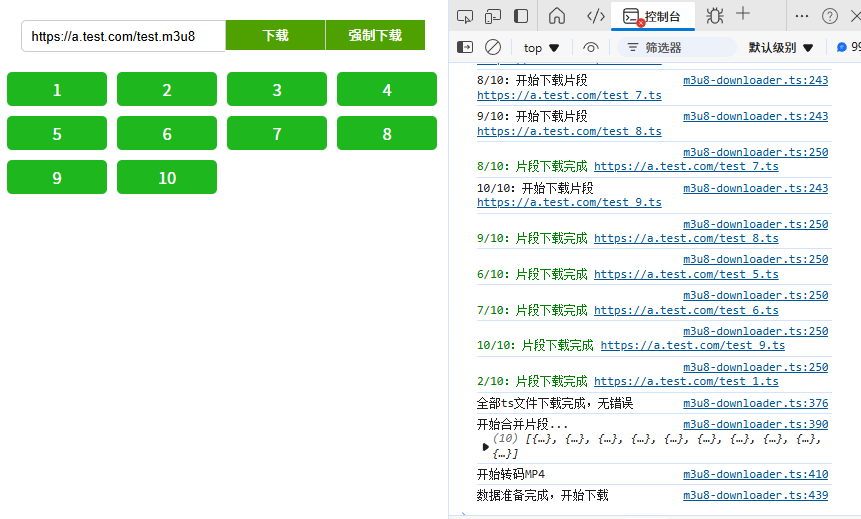Click segment button 10
861x519 pixels.
point(167,177)
